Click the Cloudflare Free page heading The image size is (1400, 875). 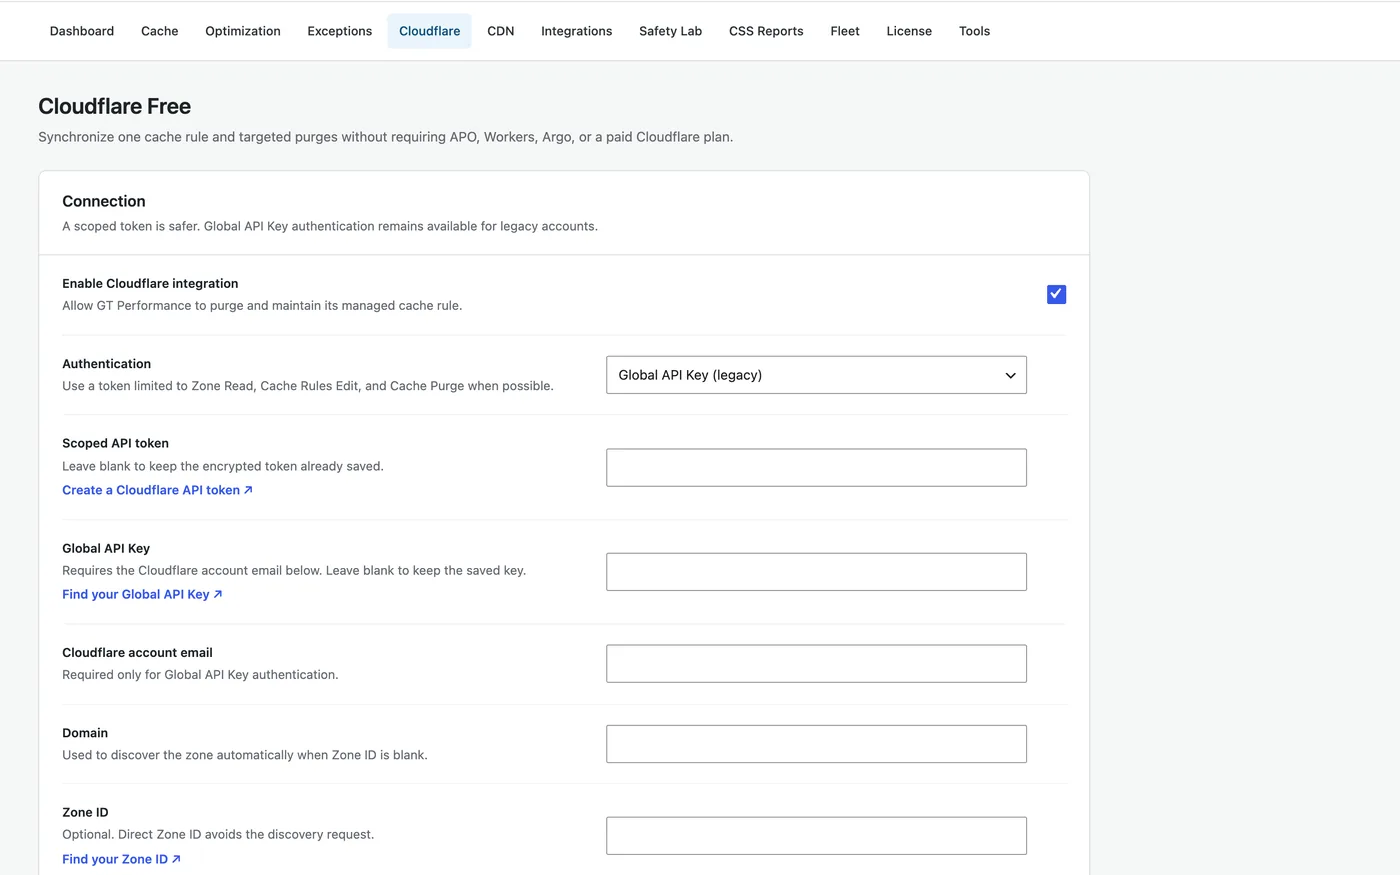coord(115,106)
